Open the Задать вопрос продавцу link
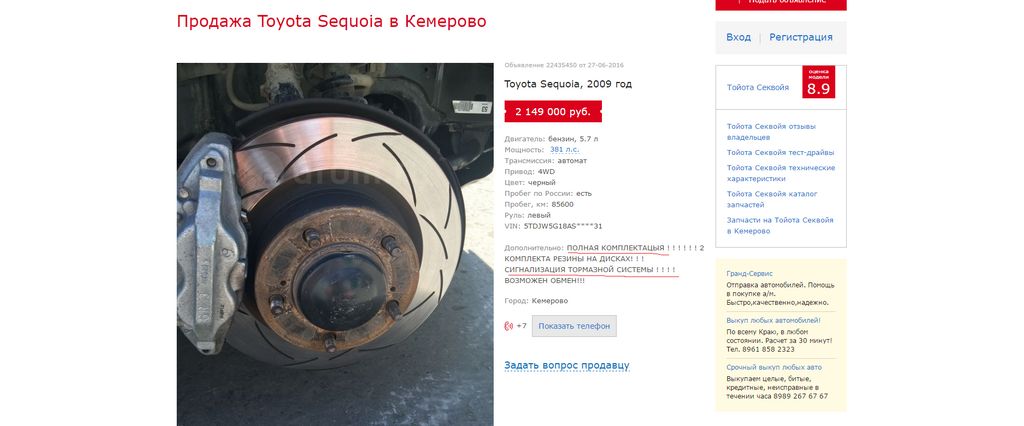The image size is (1024, 426). click(567, 365)
